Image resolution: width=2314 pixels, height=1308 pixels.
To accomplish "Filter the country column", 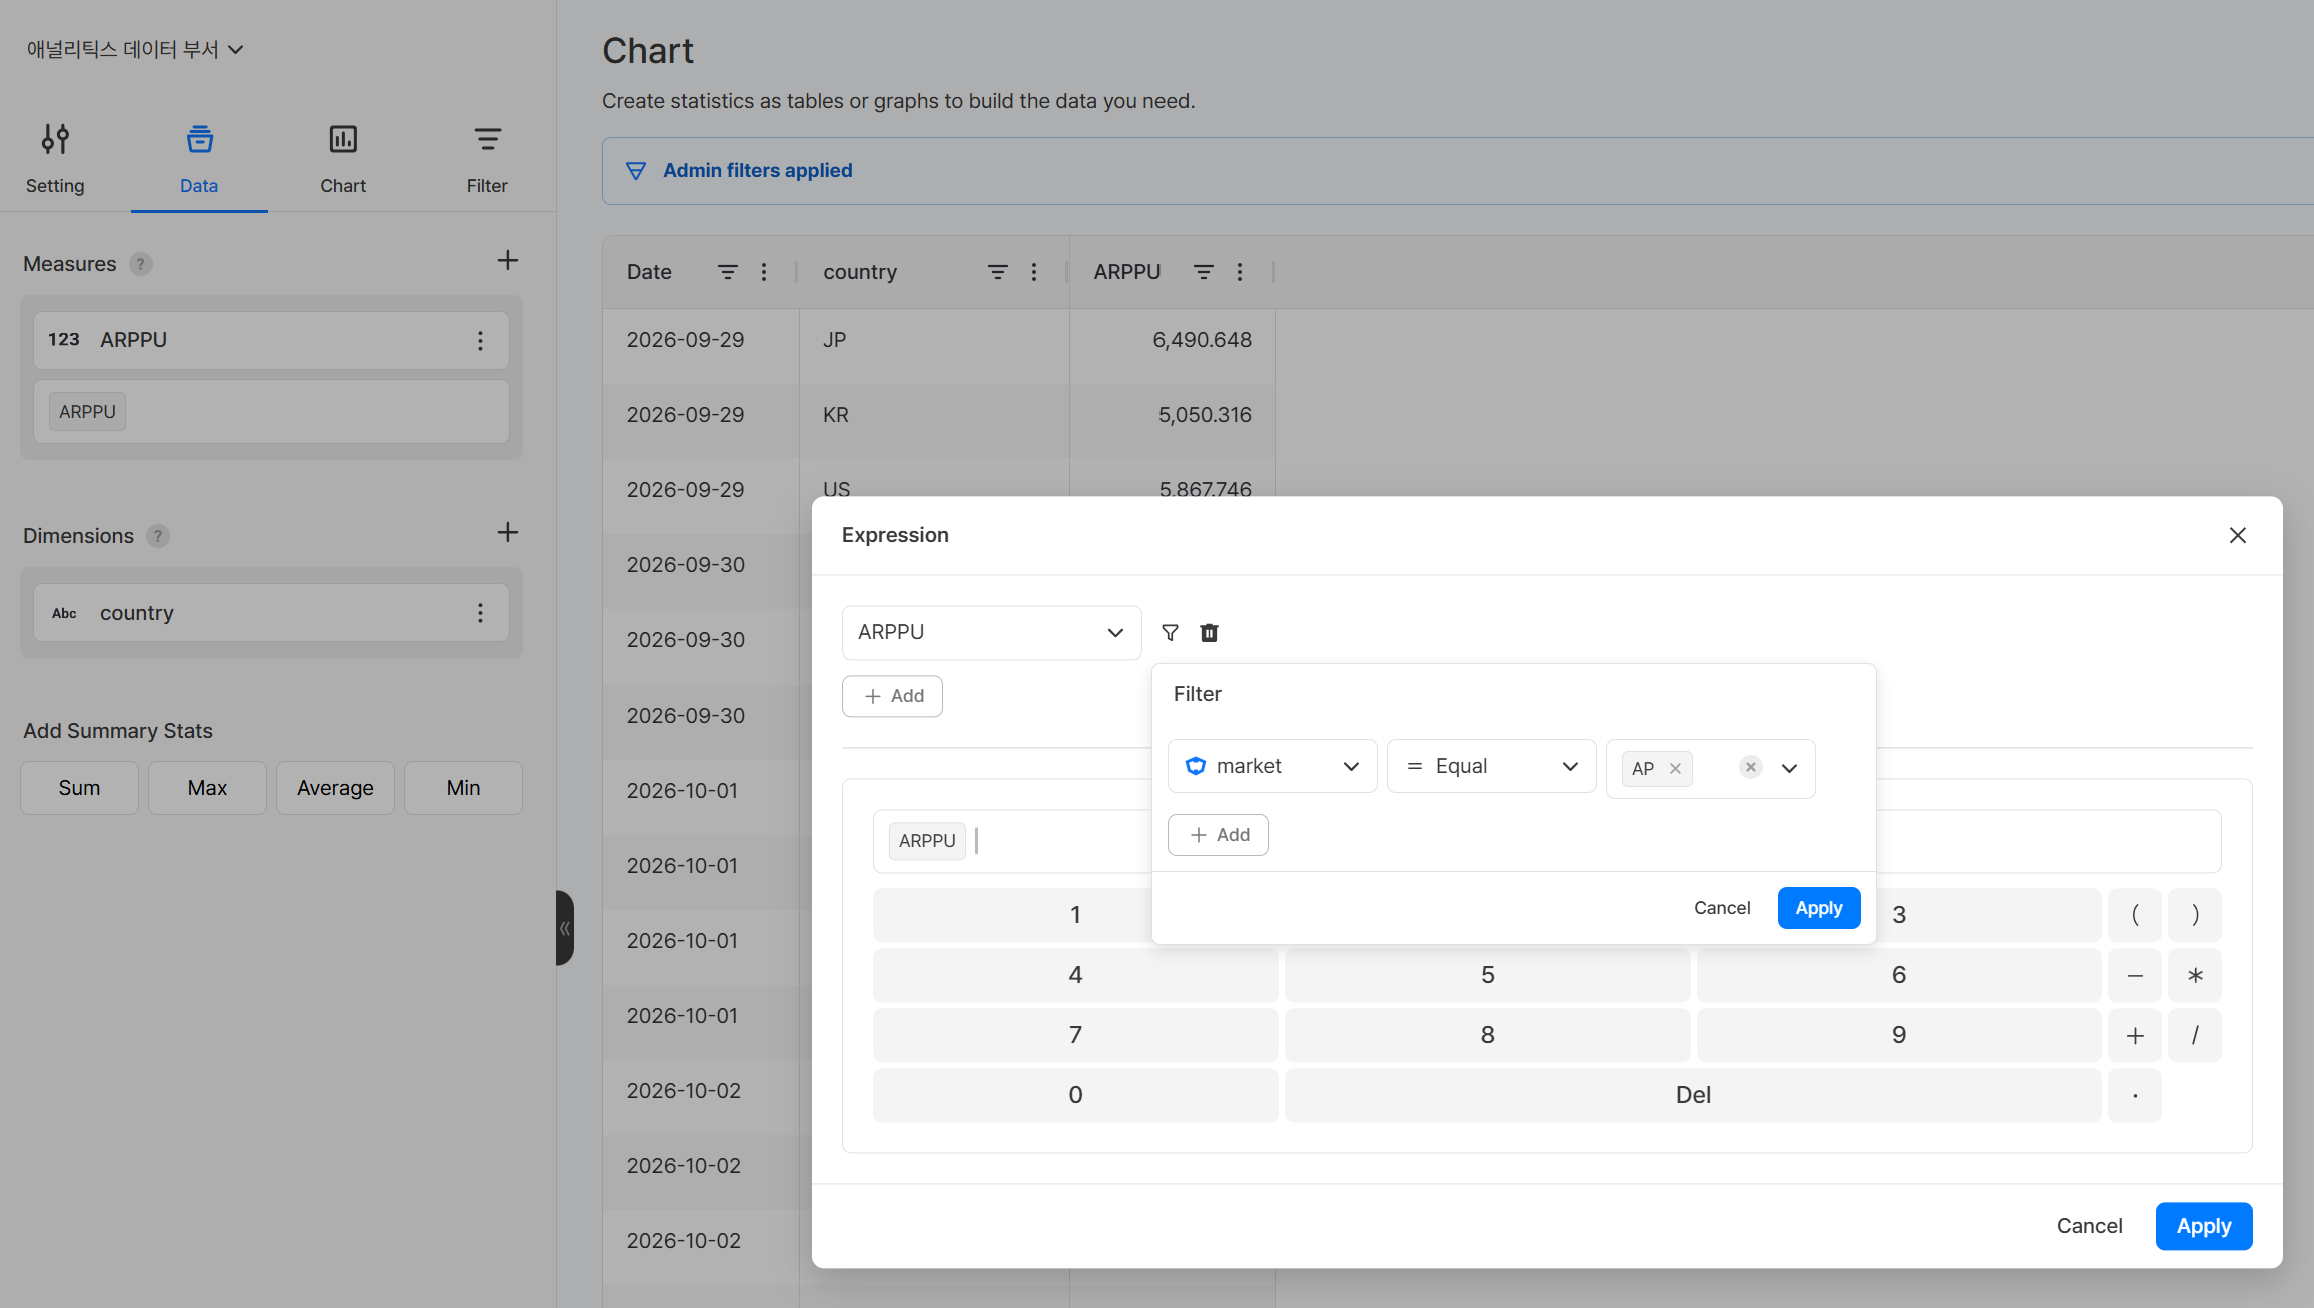I will click(998, 272).
